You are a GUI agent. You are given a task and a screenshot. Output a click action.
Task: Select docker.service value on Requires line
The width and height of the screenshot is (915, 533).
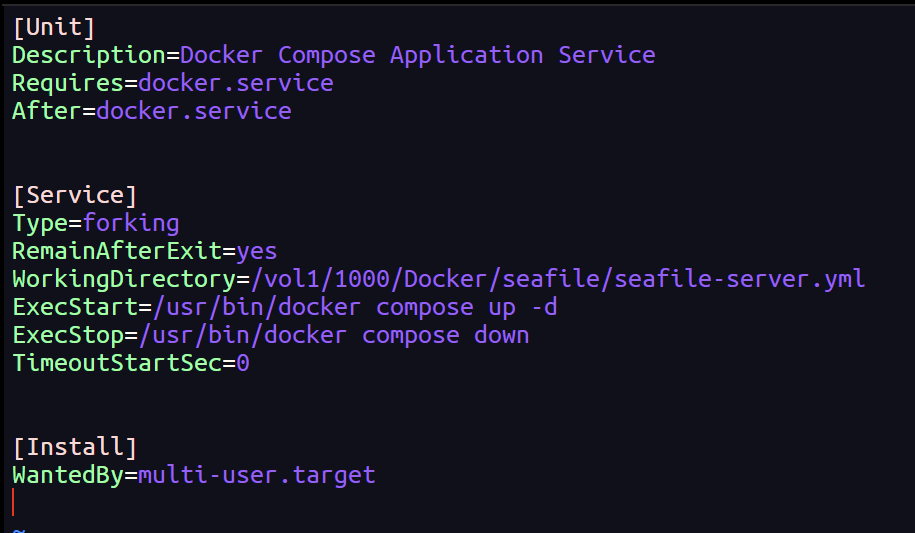(x=236, y=83)
